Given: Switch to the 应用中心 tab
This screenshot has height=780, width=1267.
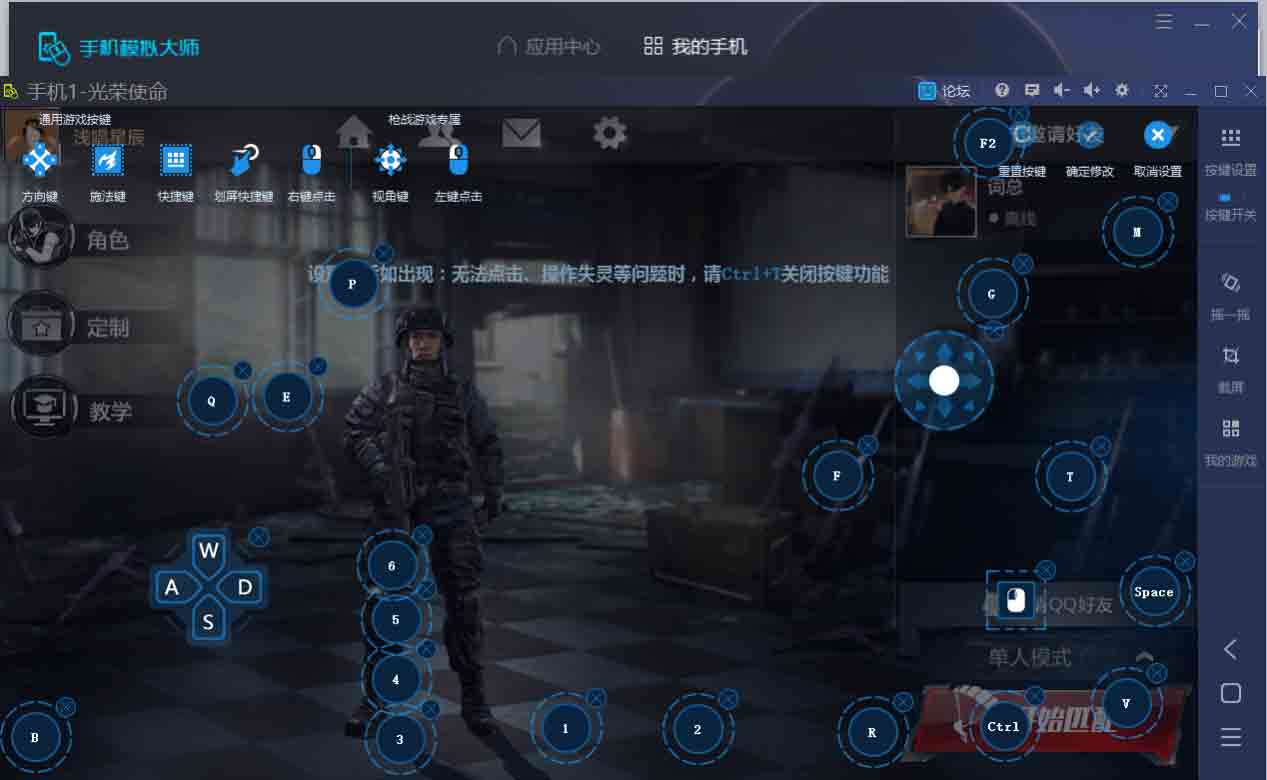Looking at the screenshot, I should coord(549,46).
